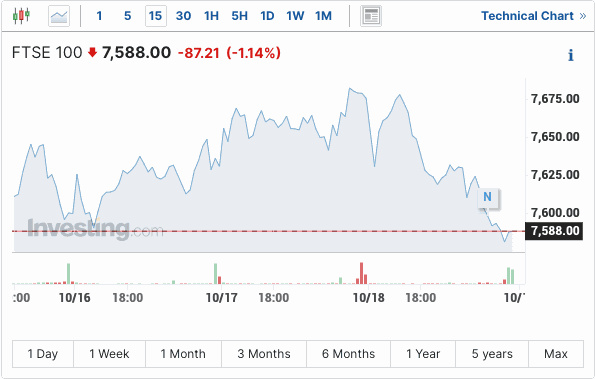Screen dimensions: 595x379
Task: Select the area chart type icon
Action: [x=59, y=16]
